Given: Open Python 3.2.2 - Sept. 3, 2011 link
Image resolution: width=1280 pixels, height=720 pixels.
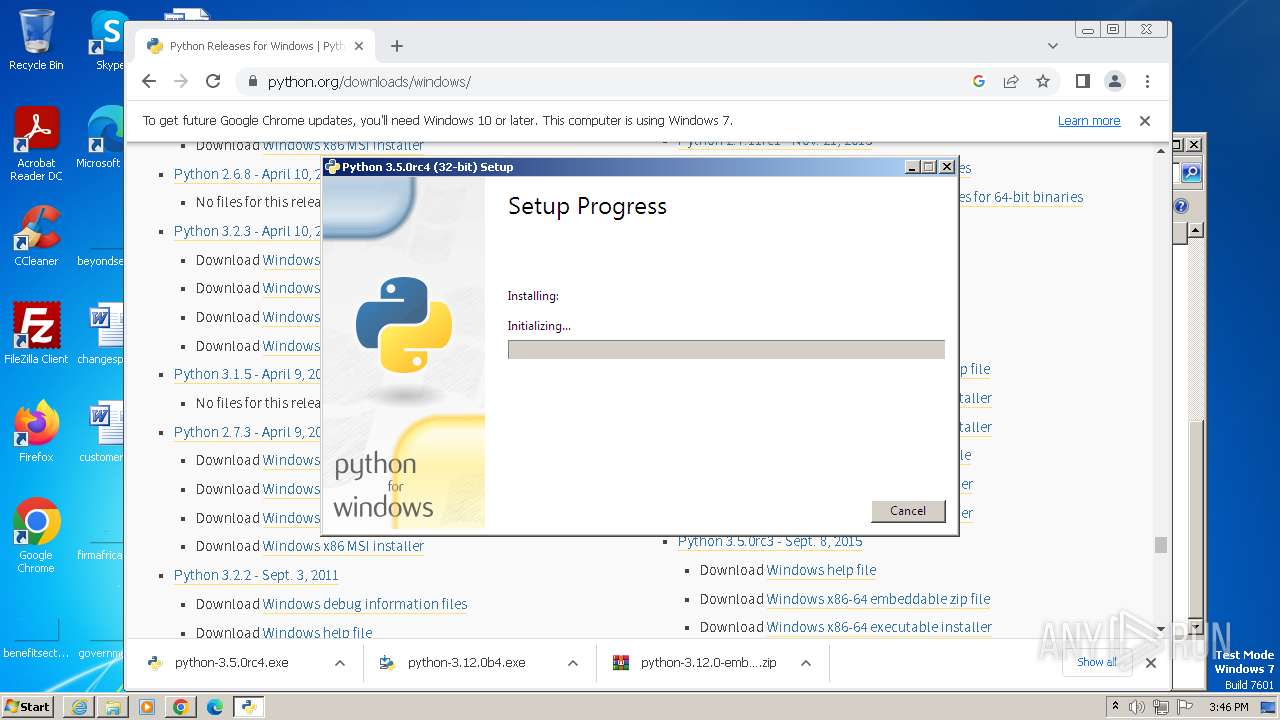Looking at the screenshot, I should [256, 575].
